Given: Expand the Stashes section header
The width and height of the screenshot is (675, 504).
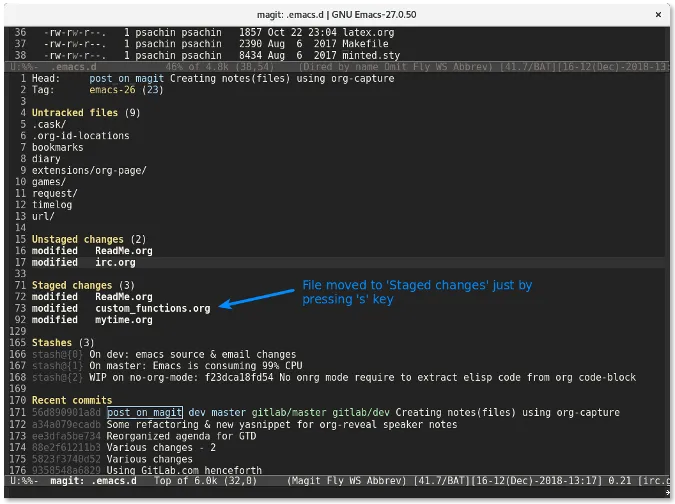Looking at the screenshot, I should 53,343.
